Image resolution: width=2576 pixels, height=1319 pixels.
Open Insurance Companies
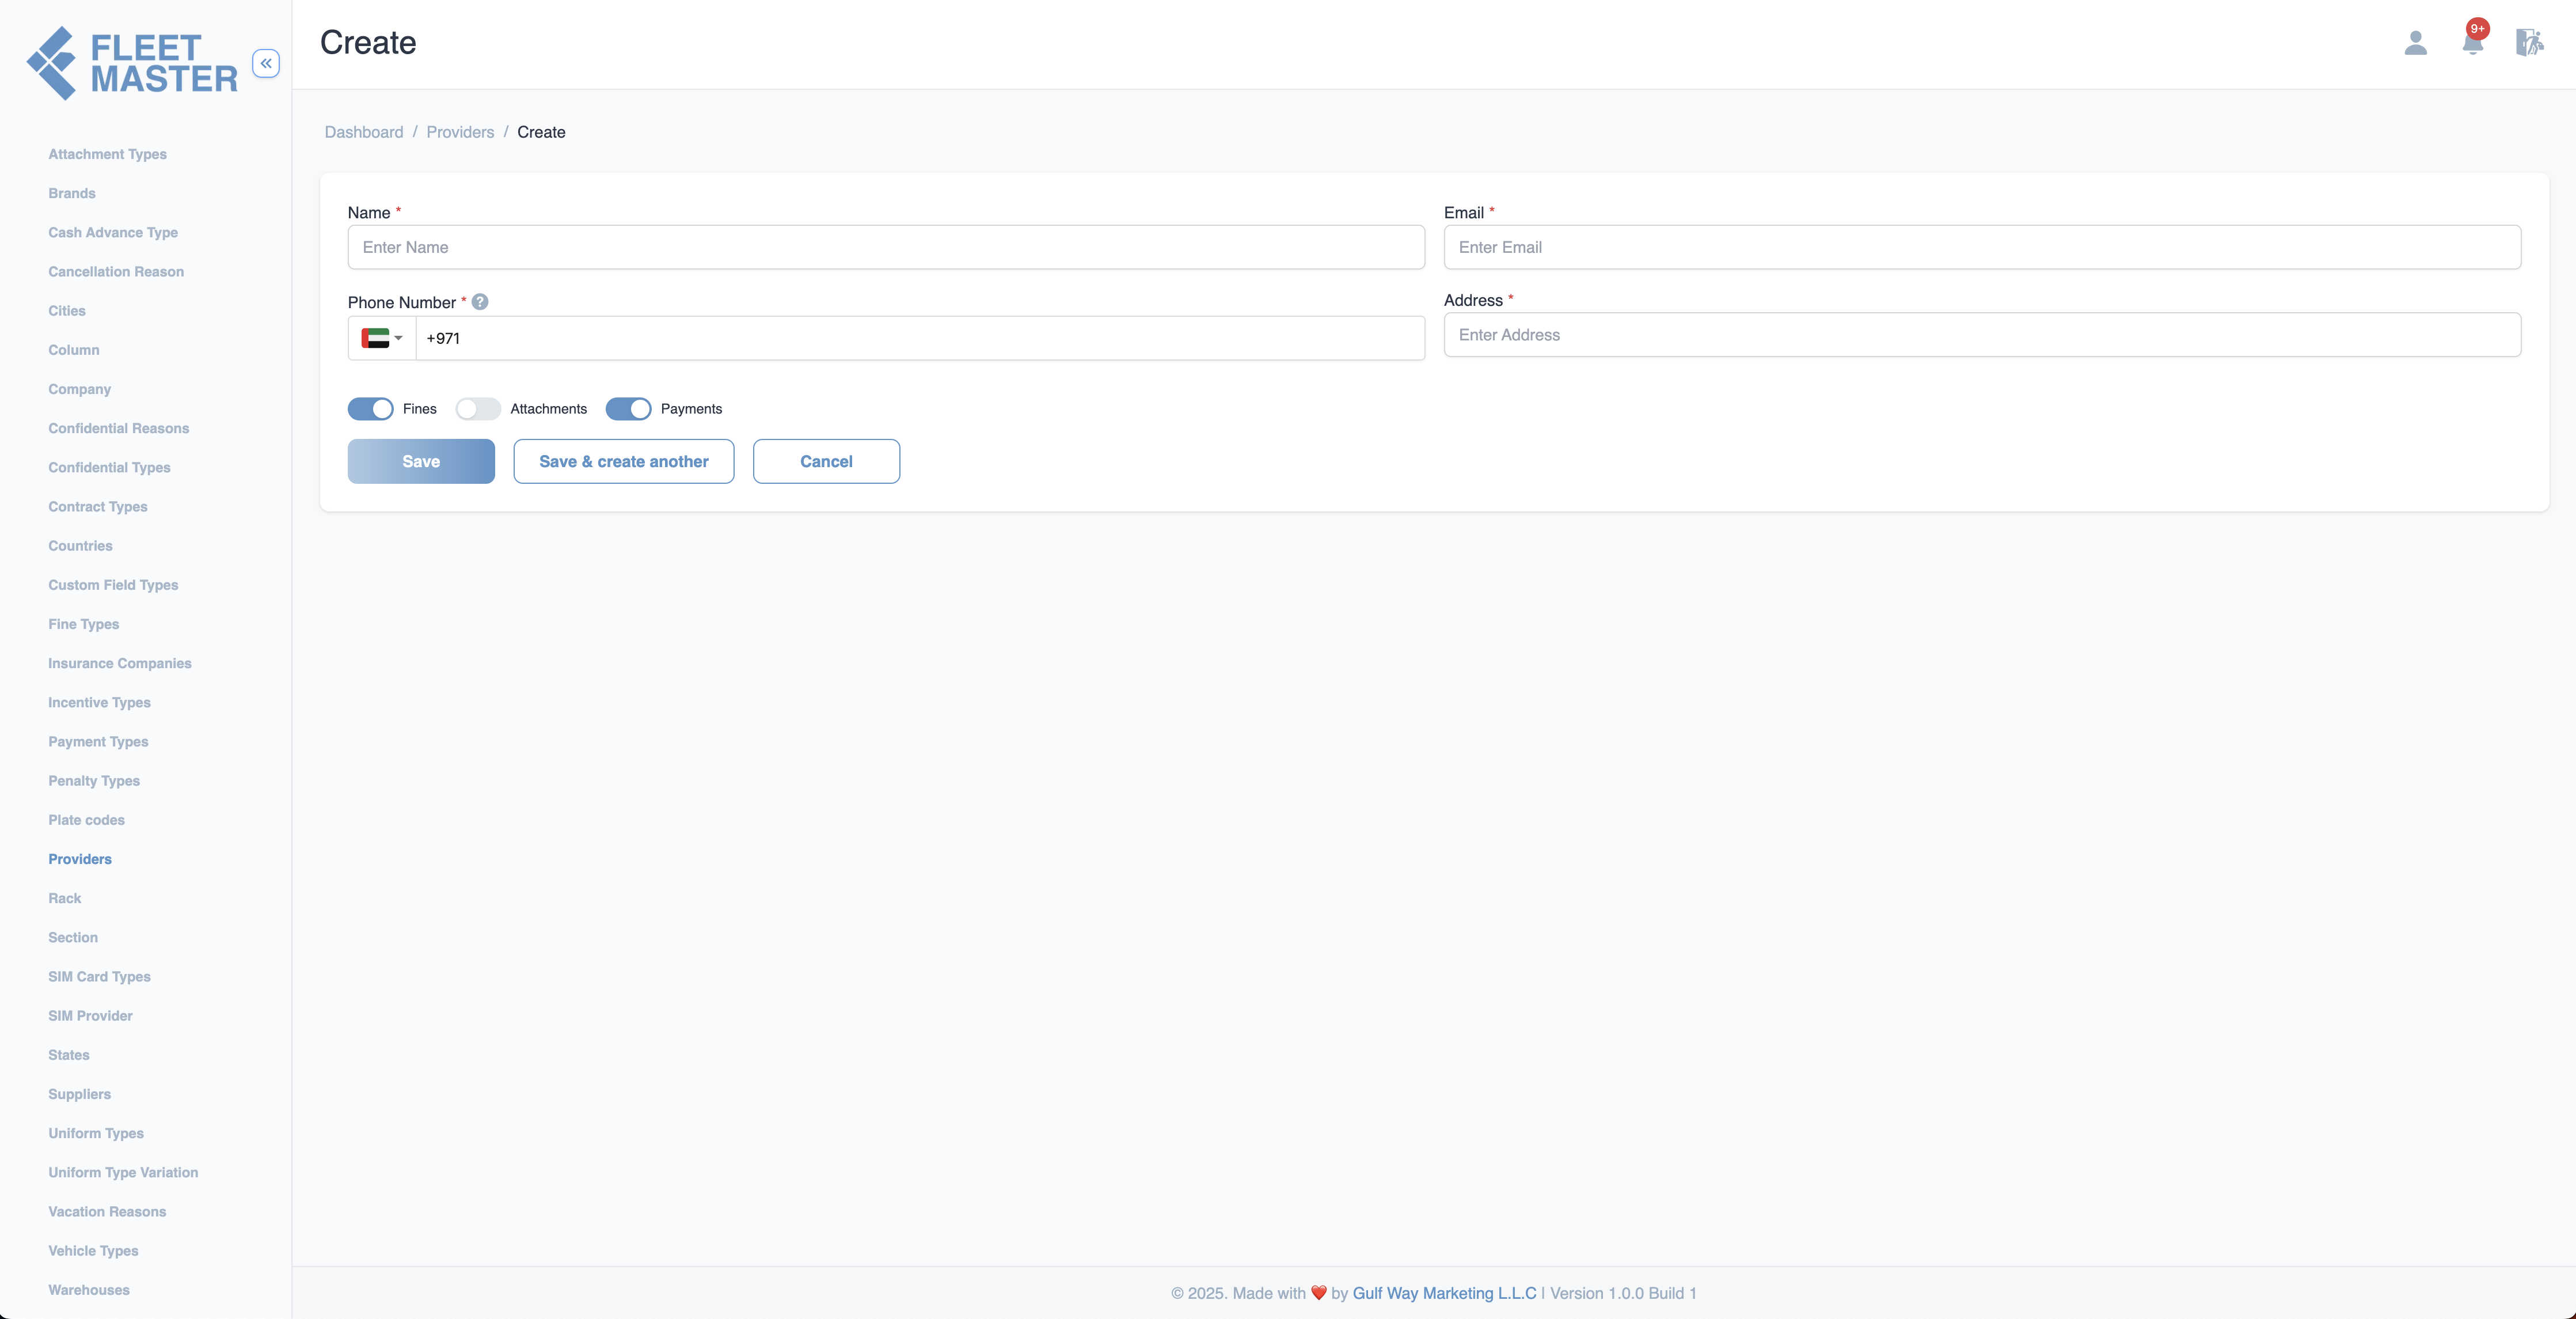click(x=120, y=663)
